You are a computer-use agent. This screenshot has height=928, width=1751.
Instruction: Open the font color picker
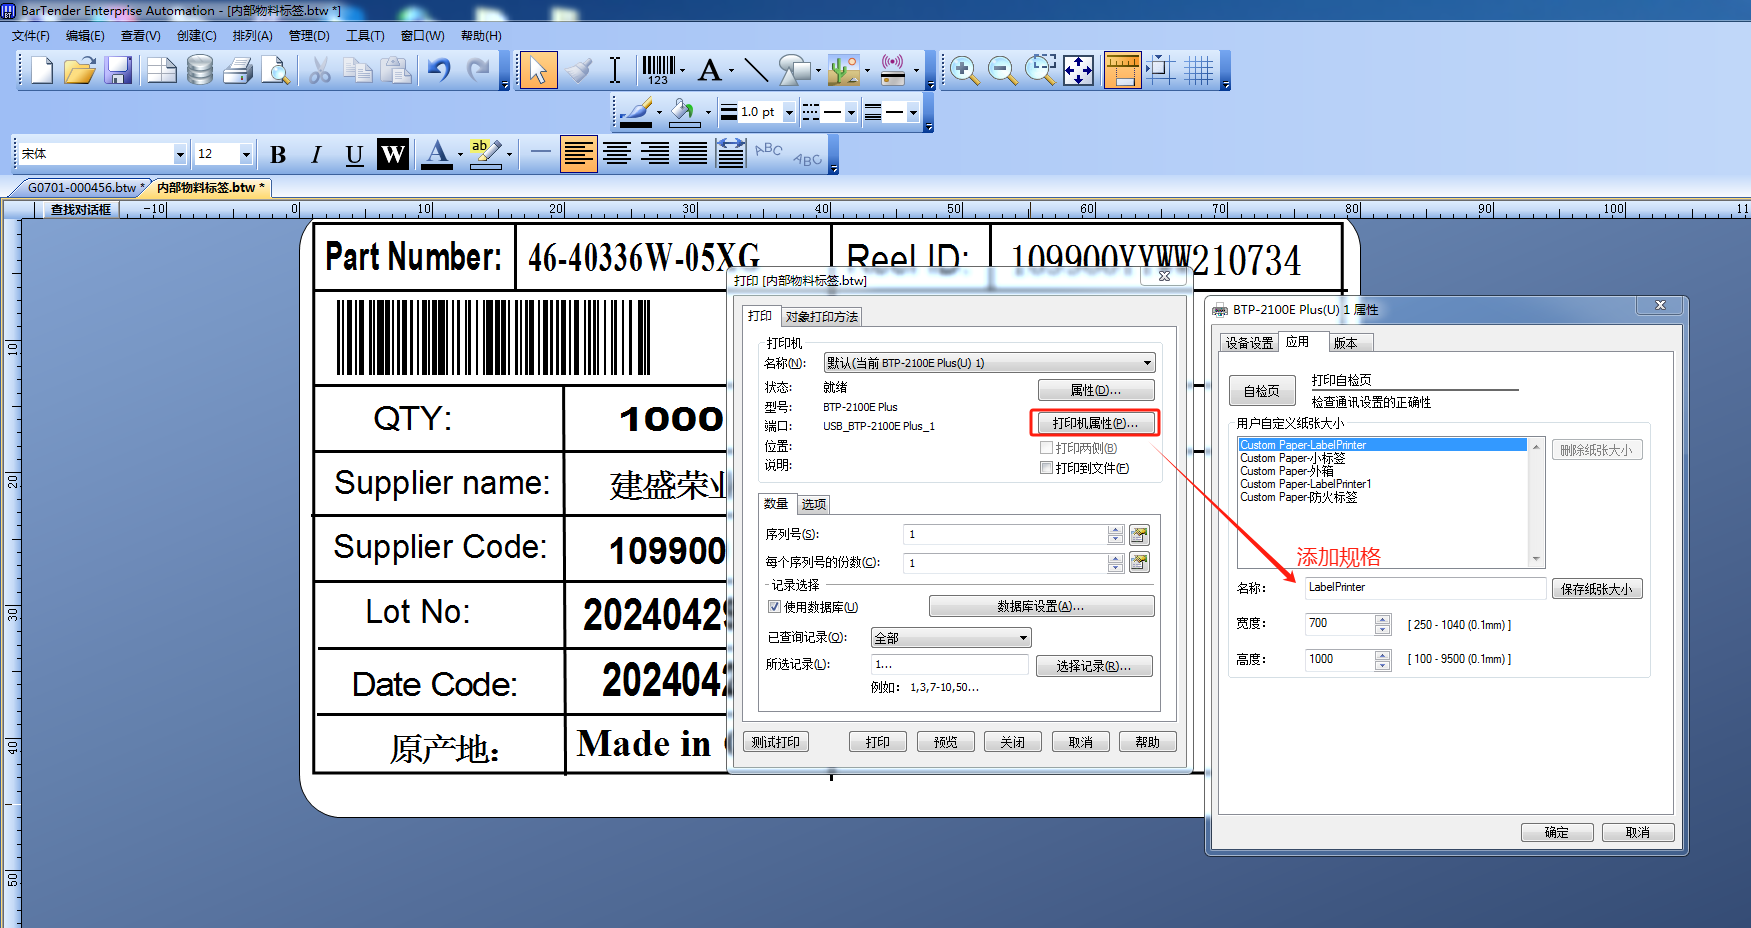coord(460,154)
